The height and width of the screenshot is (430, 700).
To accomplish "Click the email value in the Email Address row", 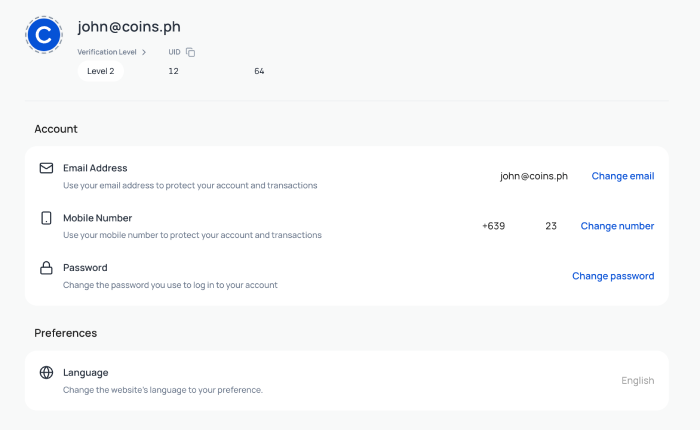I will click(533, 176).
